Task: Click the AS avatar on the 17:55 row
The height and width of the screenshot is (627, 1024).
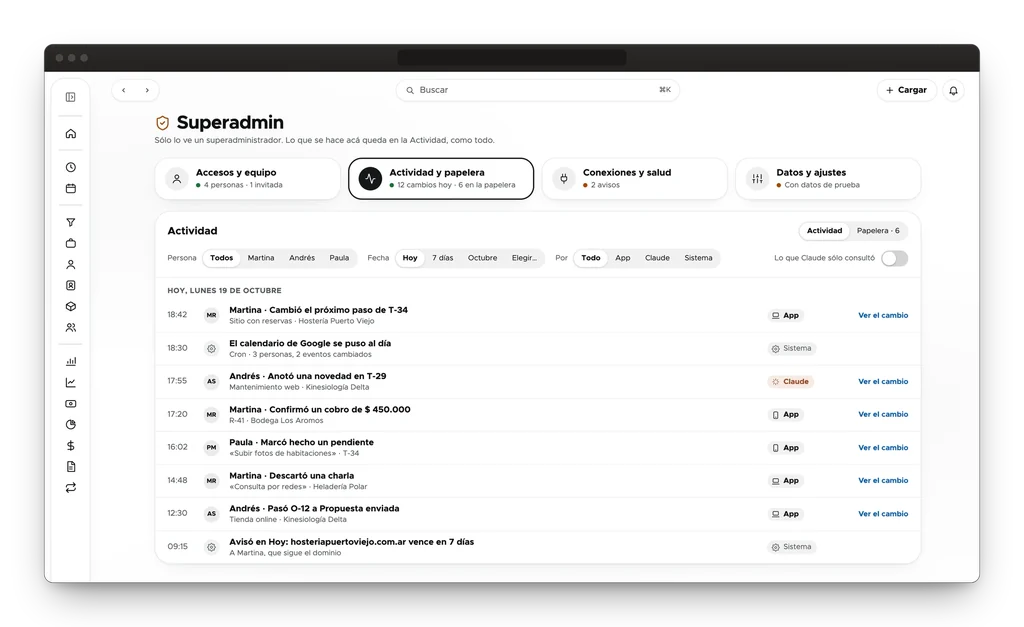Action: click(211, 381)
